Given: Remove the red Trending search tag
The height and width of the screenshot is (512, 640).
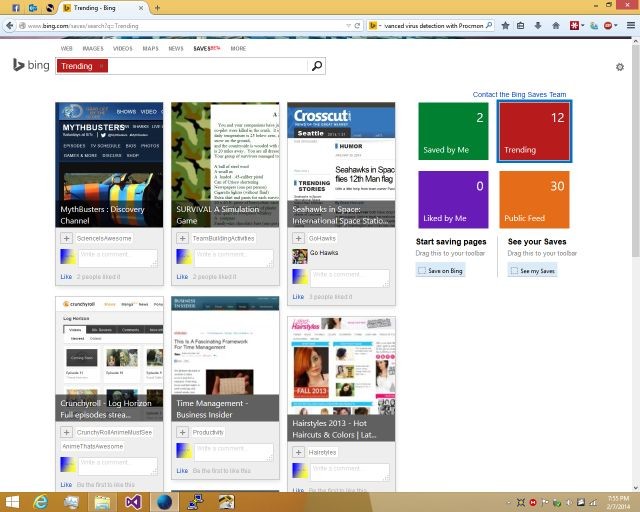Looking at the screenshot, I should pos(101,66).
